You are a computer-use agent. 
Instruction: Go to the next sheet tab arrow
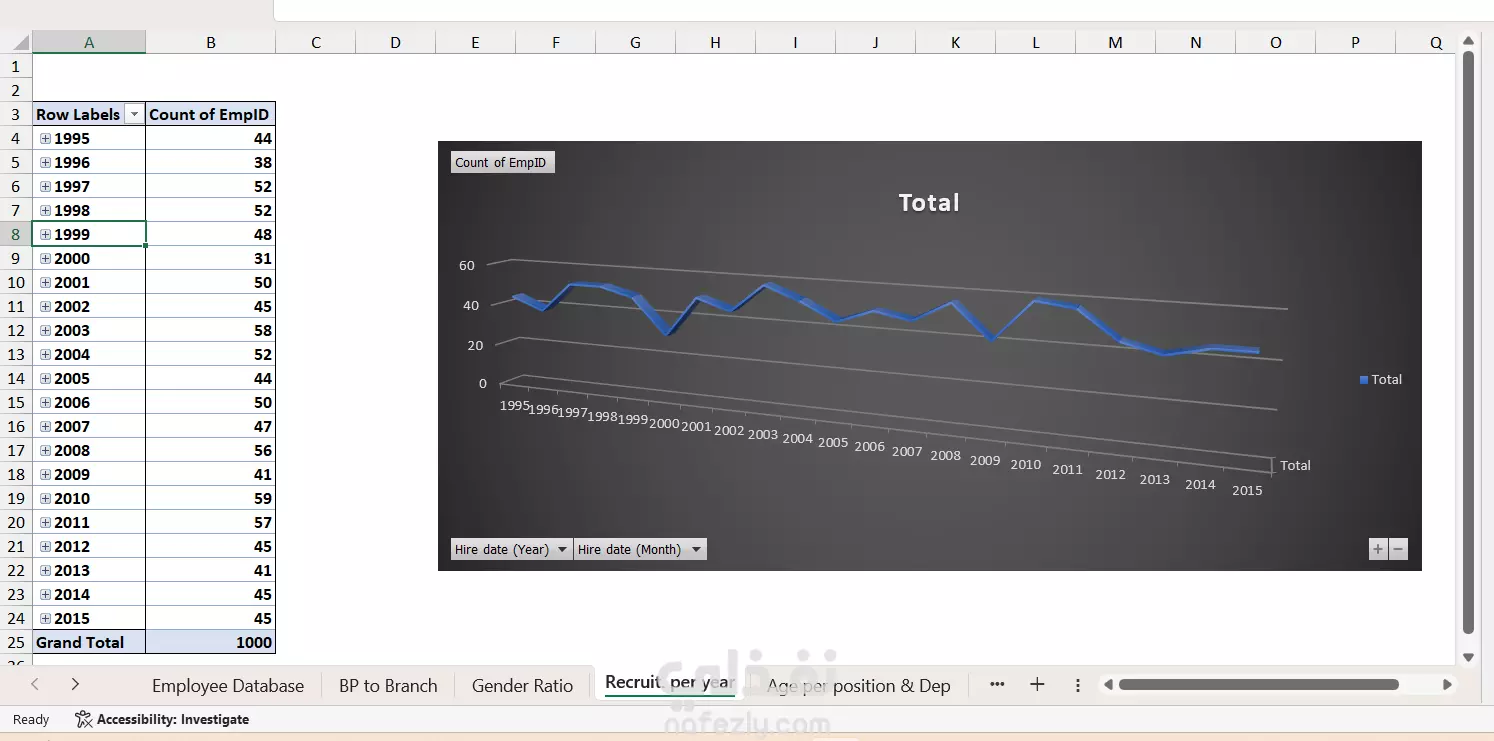pos(75,685)
